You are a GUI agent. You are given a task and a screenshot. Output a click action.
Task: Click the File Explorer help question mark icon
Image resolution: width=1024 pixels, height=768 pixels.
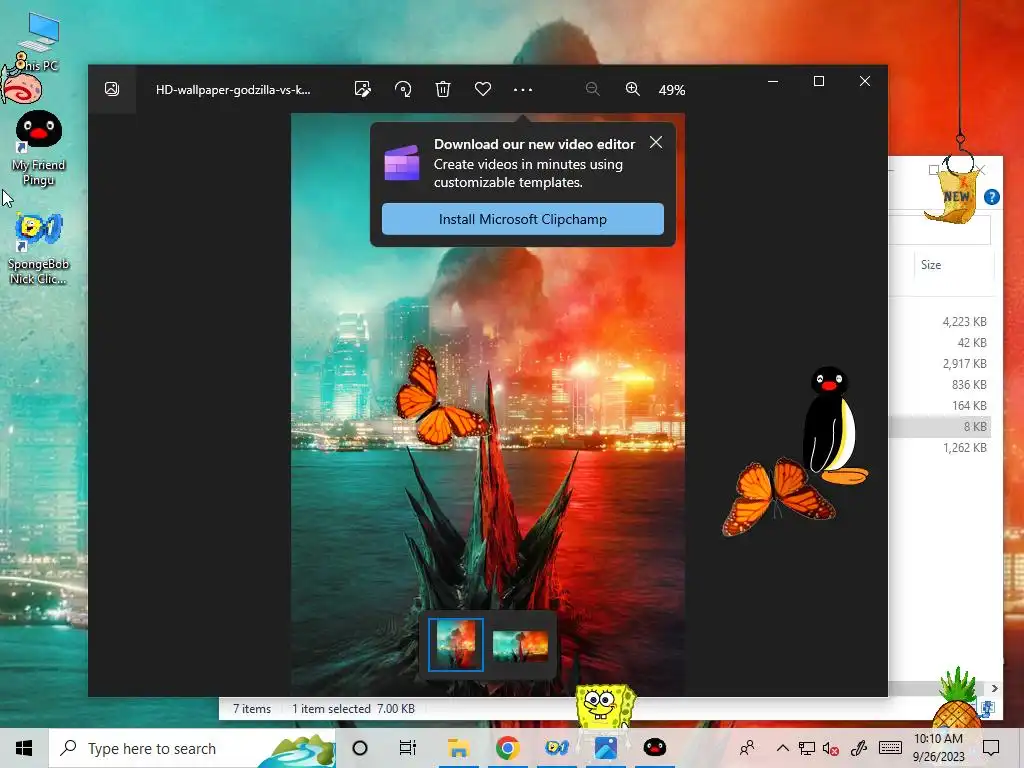point(991,197)
